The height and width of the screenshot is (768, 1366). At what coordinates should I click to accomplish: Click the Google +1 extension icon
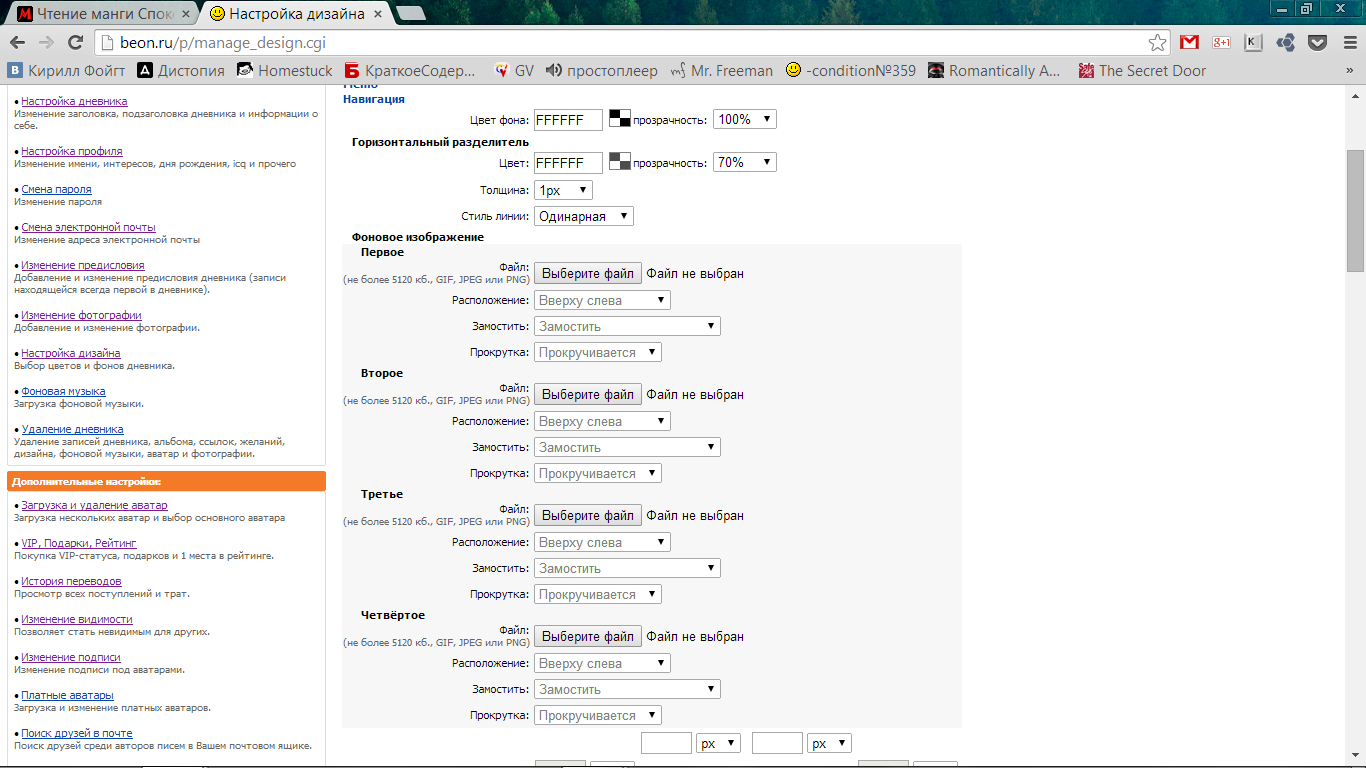tap(1221, 42)
